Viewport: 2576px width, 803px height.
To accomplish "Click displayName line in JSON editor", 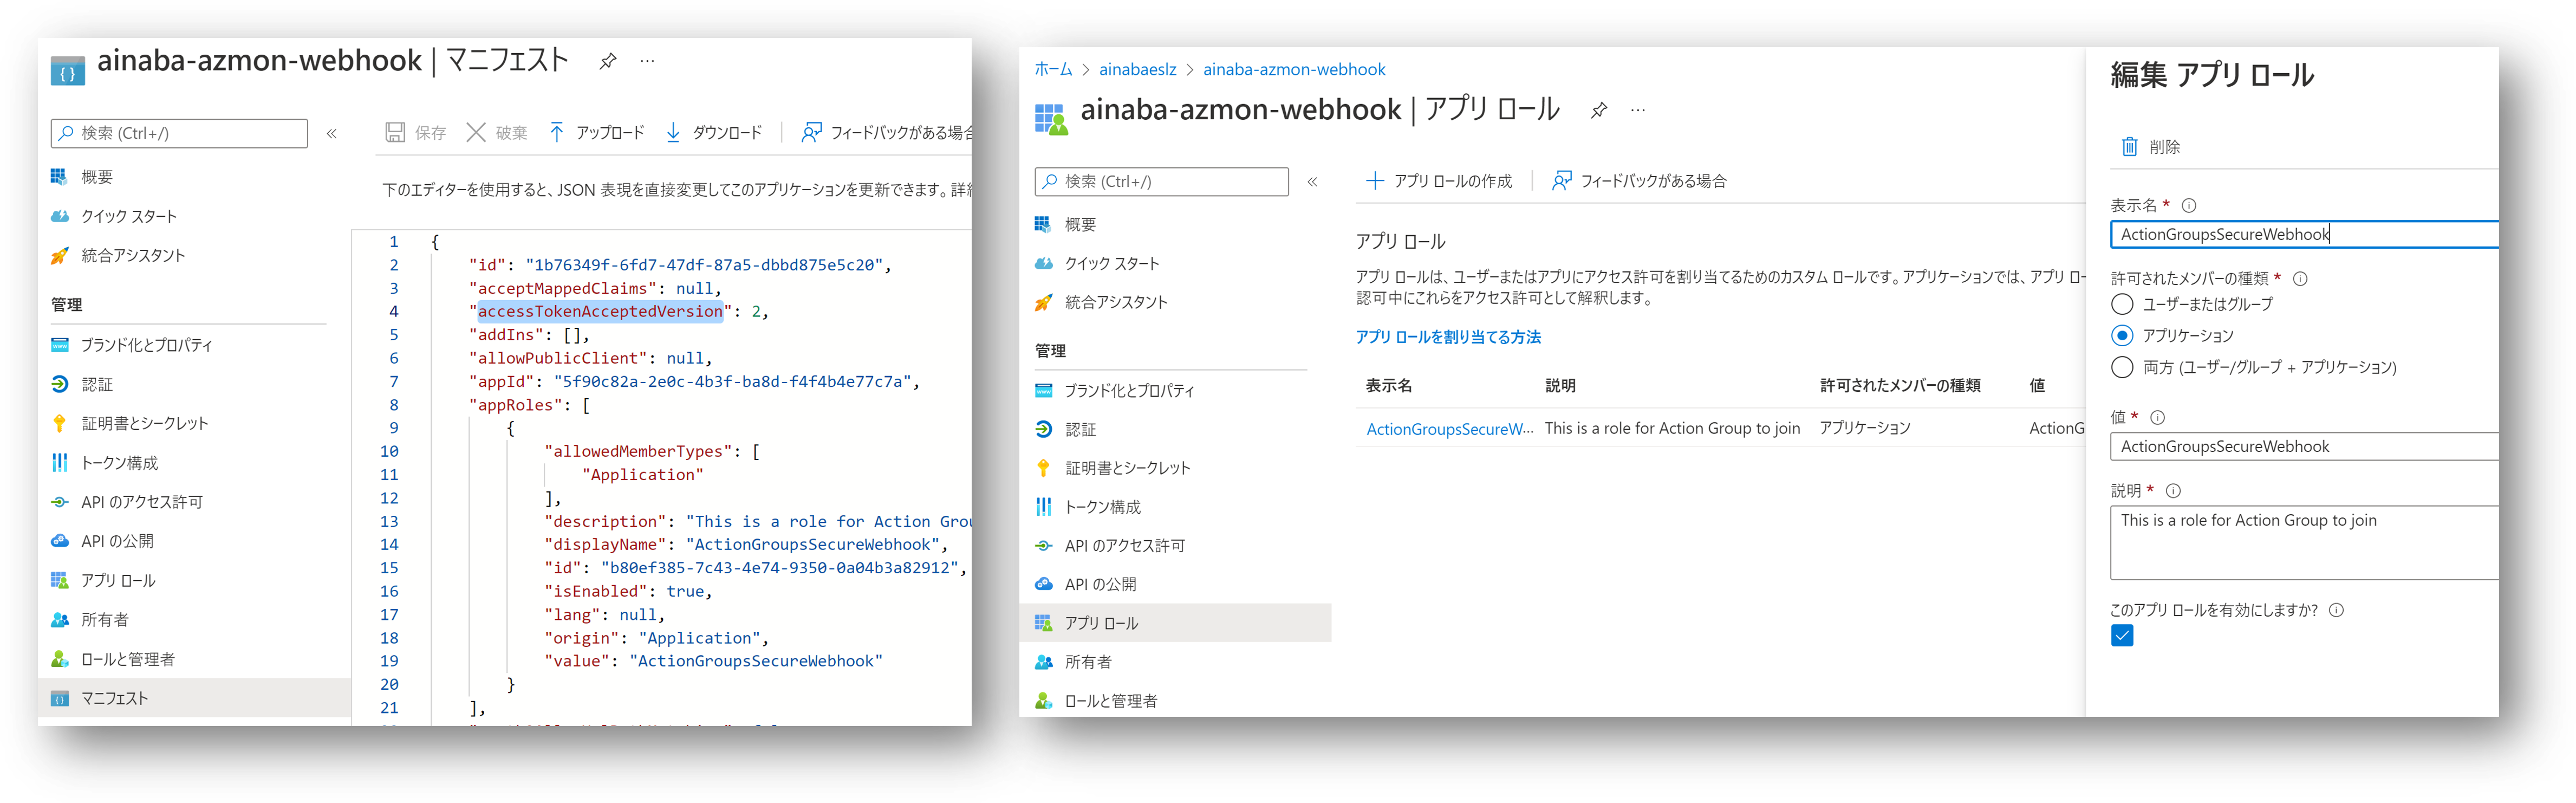I will (745, 544).
